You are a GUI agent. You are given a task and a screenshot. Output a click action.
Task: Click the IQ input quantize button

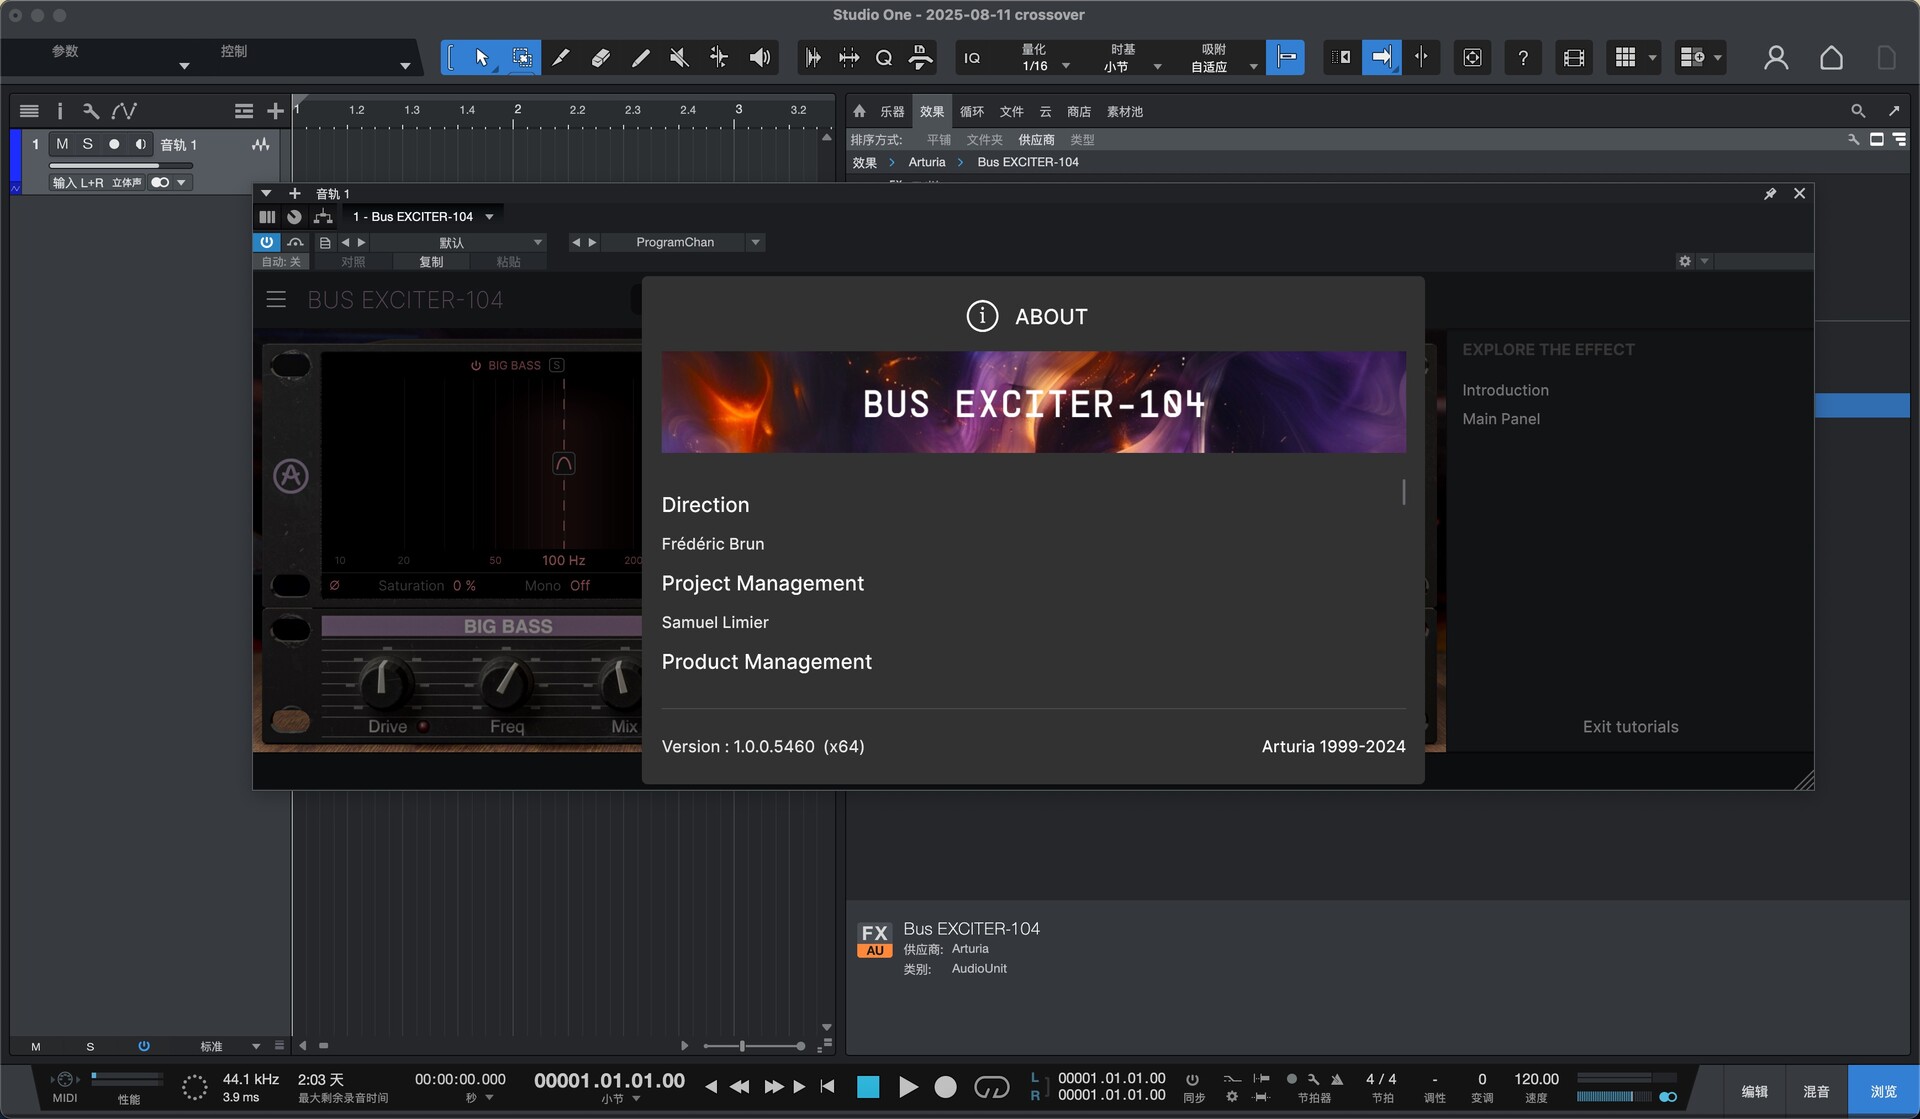pyautogui.click(x=972, y=58)
